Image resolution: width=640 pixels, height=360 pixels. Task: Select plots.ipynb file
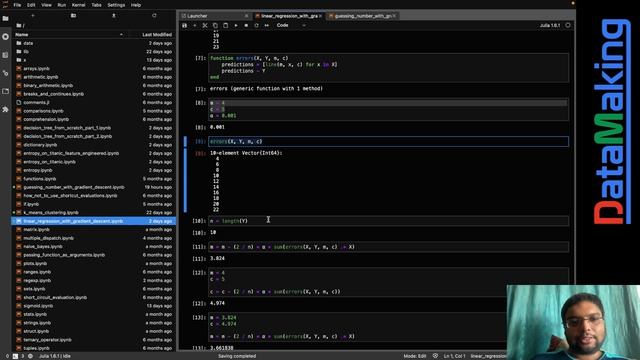pos(94,263)
